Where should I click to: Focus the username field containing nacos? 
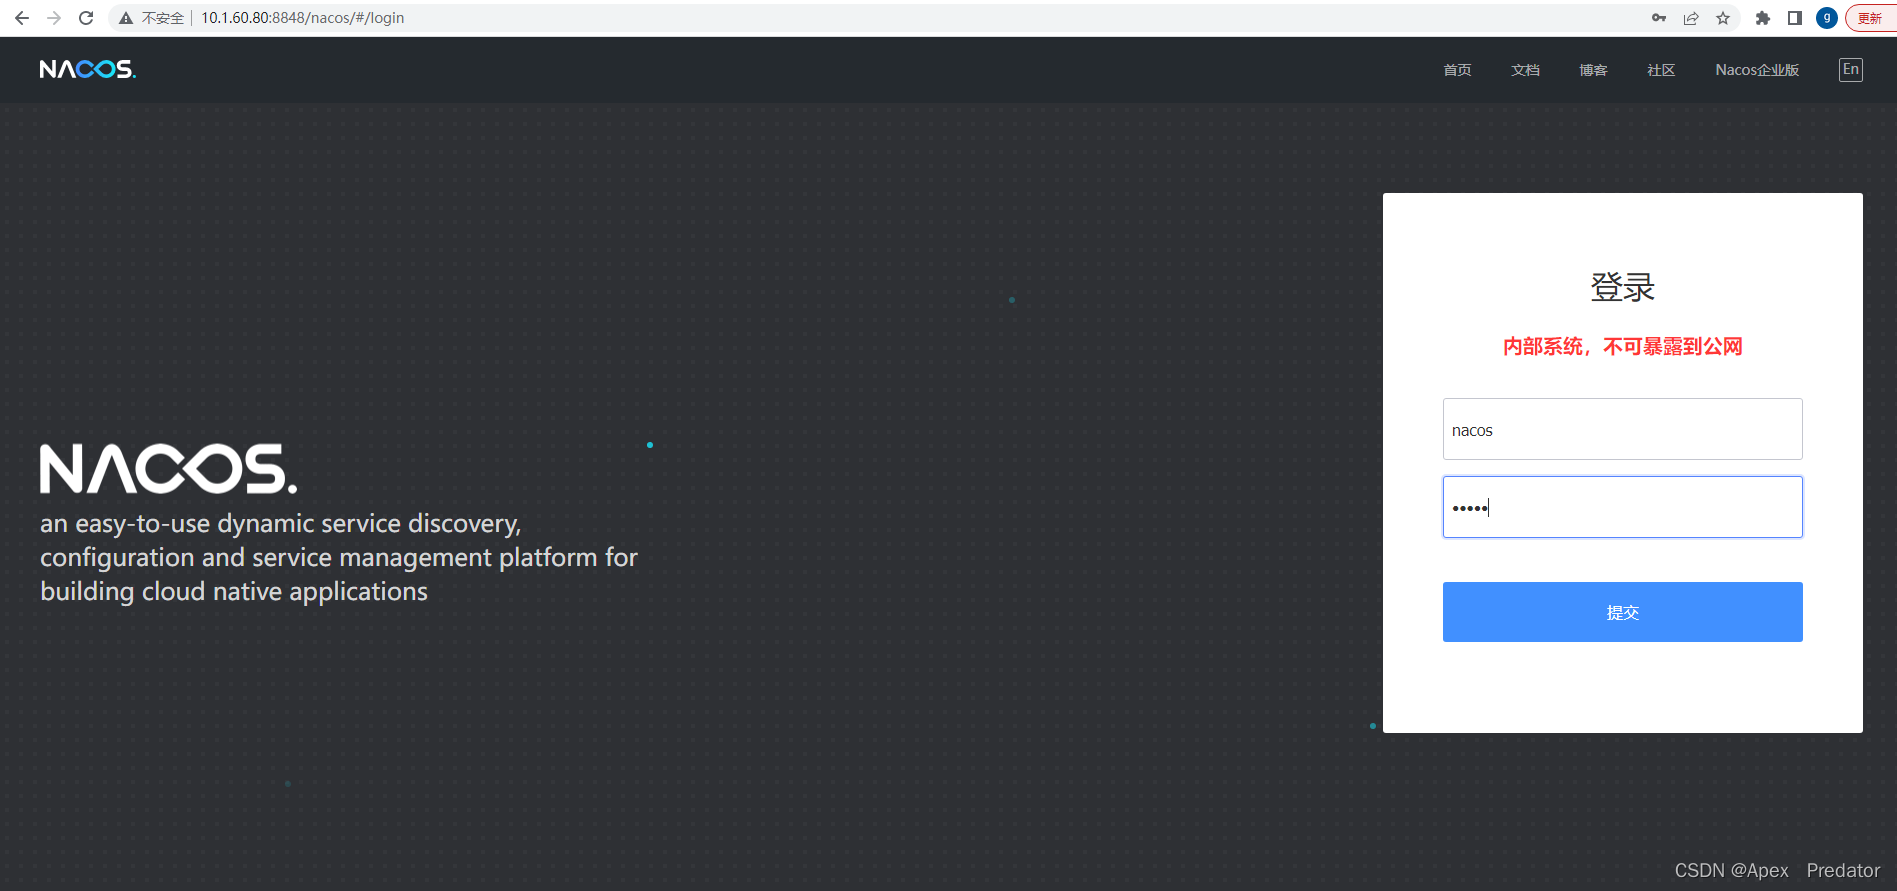tap(1622, 429)
